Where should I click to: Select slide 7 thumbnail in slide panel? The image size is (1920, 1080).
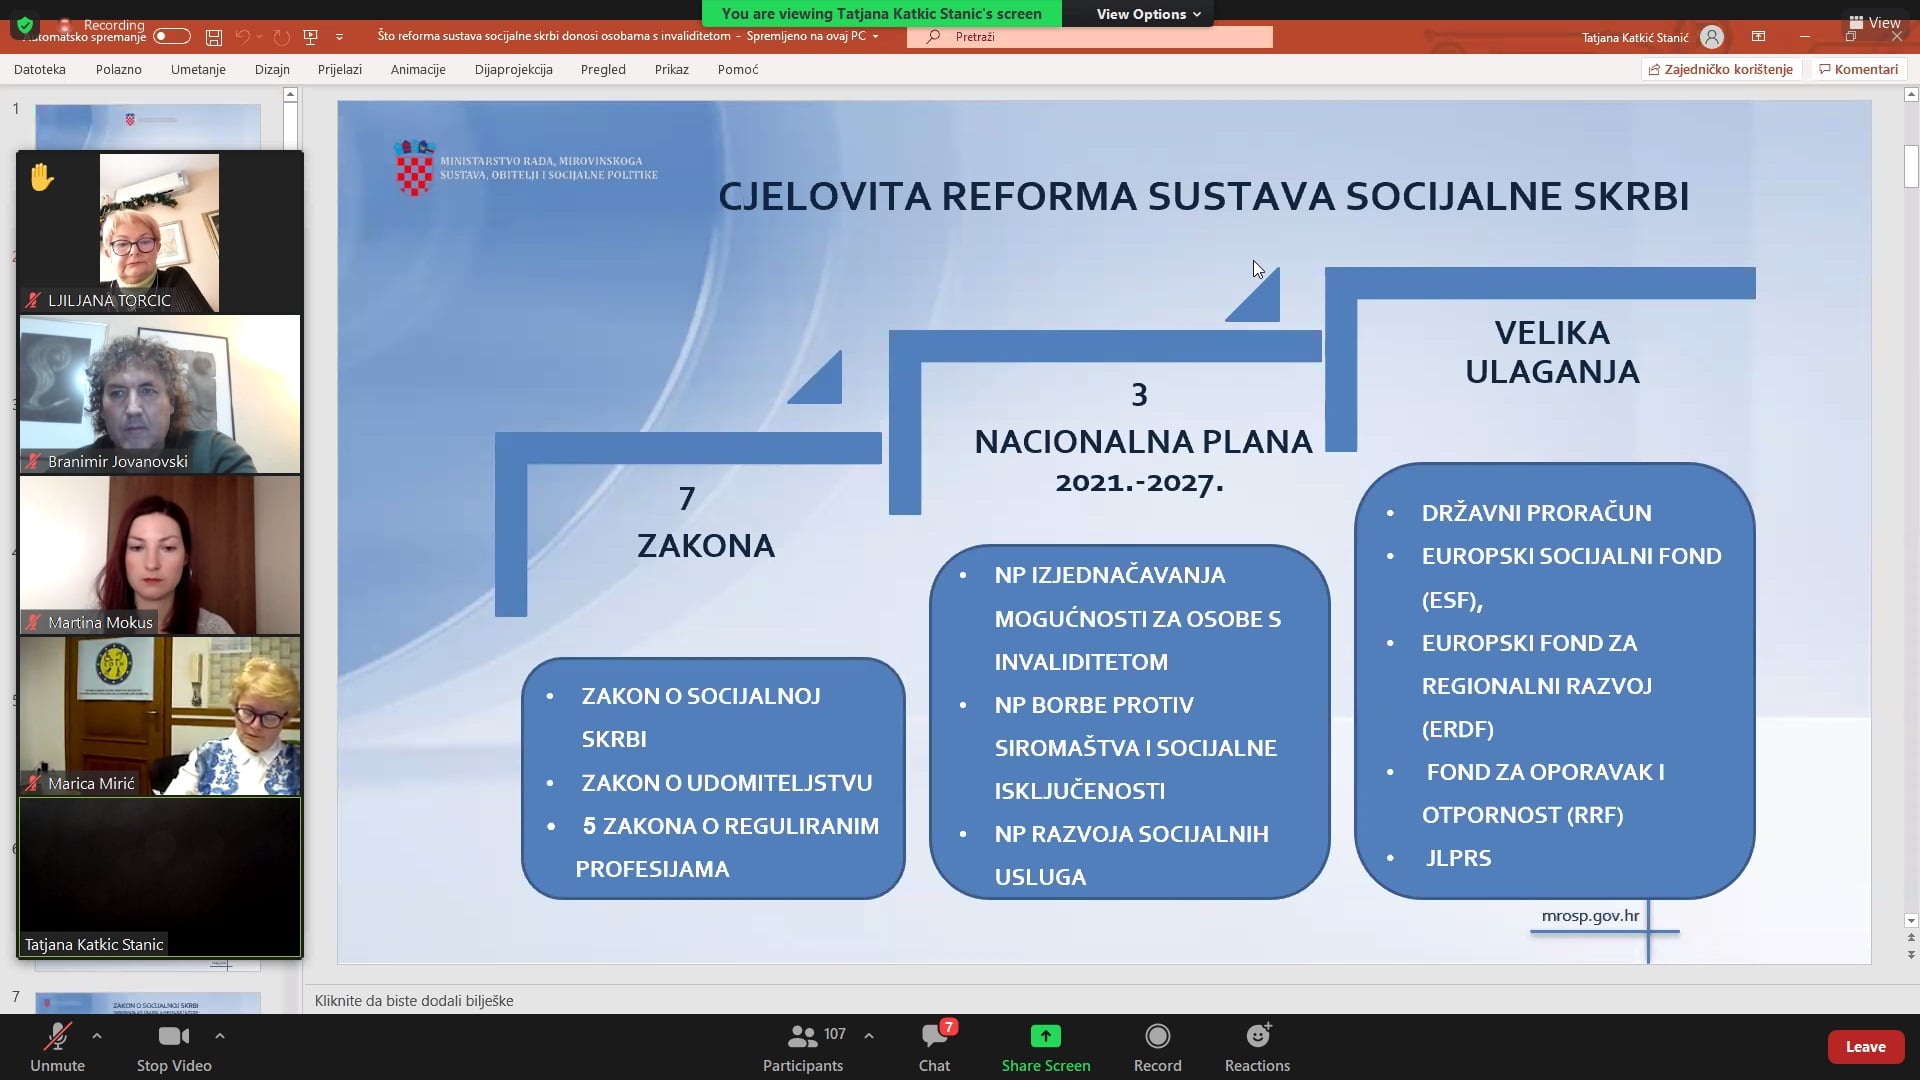tap(148, 1003)
